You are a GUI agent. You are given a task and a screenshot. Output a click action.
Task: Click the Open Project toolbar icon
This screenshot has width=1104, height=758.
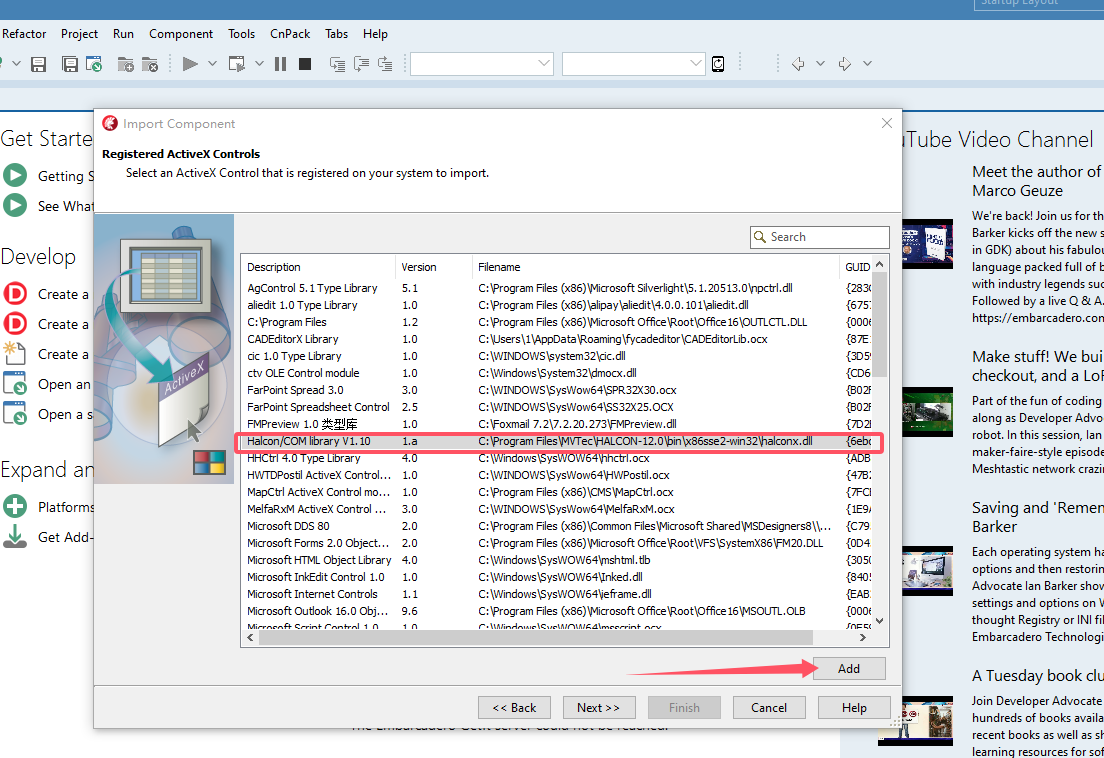click(94, 64)
